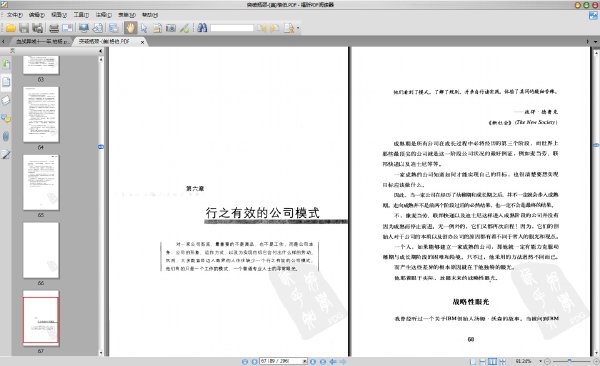Select page 63 thumbnail
600x366 pixels.
[x=41, y=65]
